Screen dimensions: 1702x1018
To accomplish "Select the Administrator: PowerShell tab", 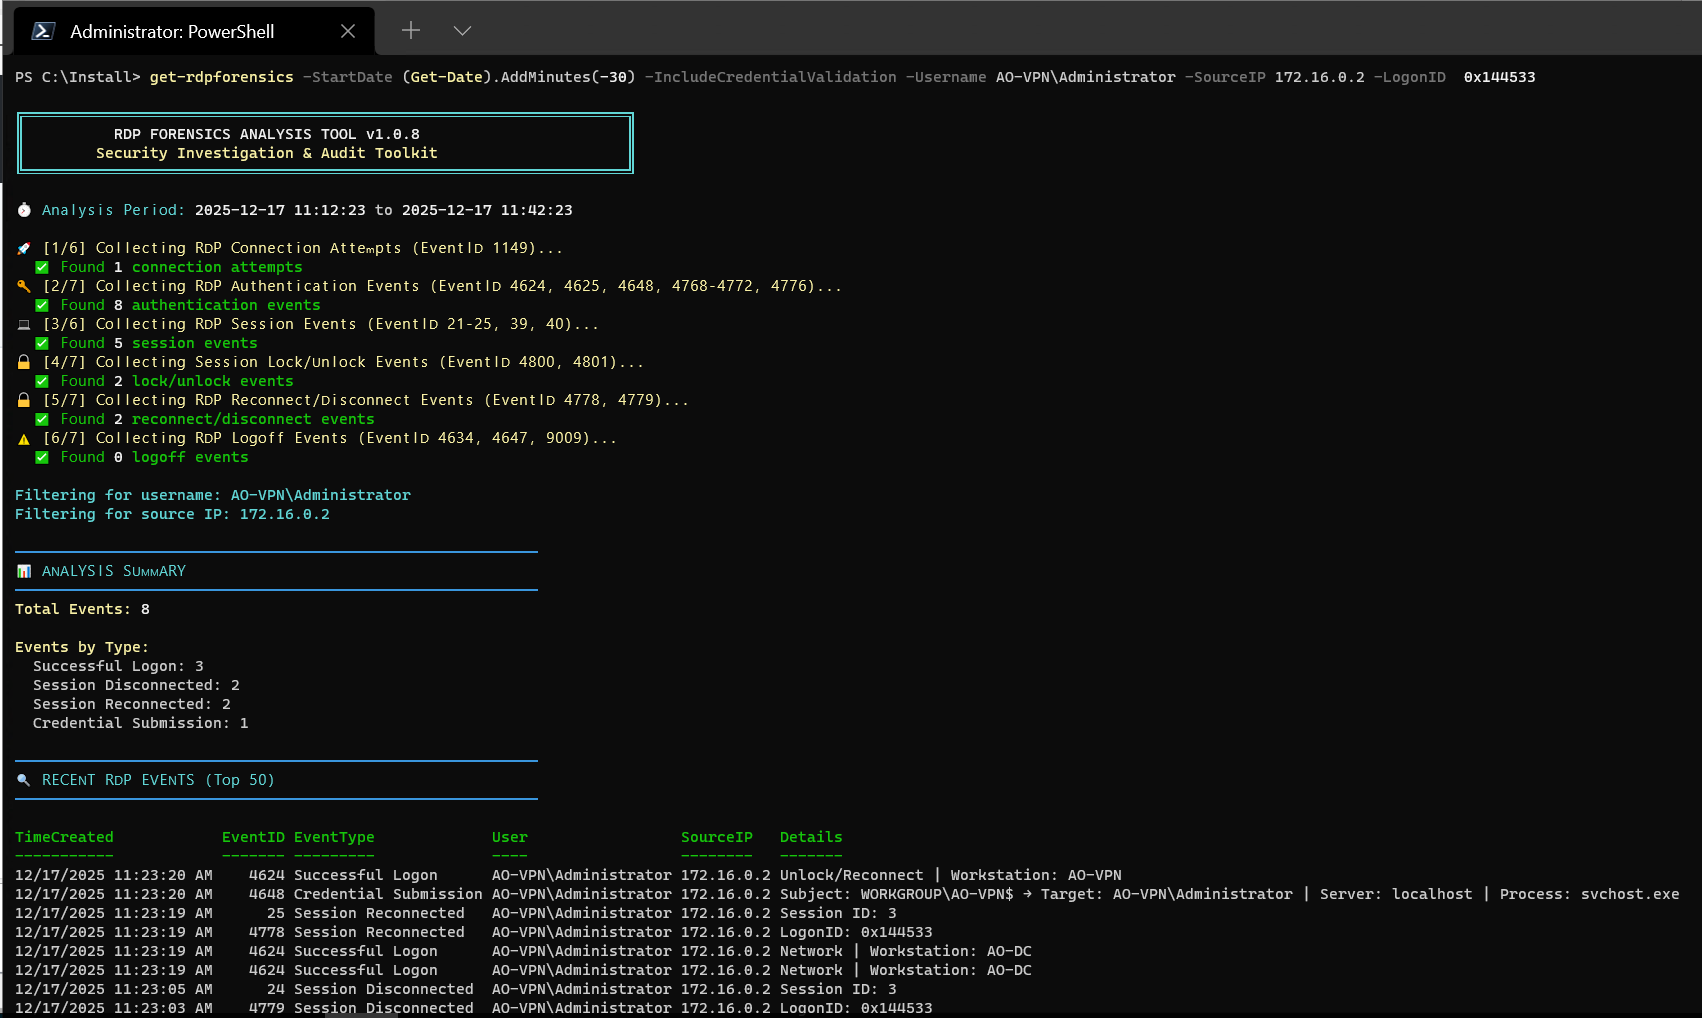I will [172, 31].
